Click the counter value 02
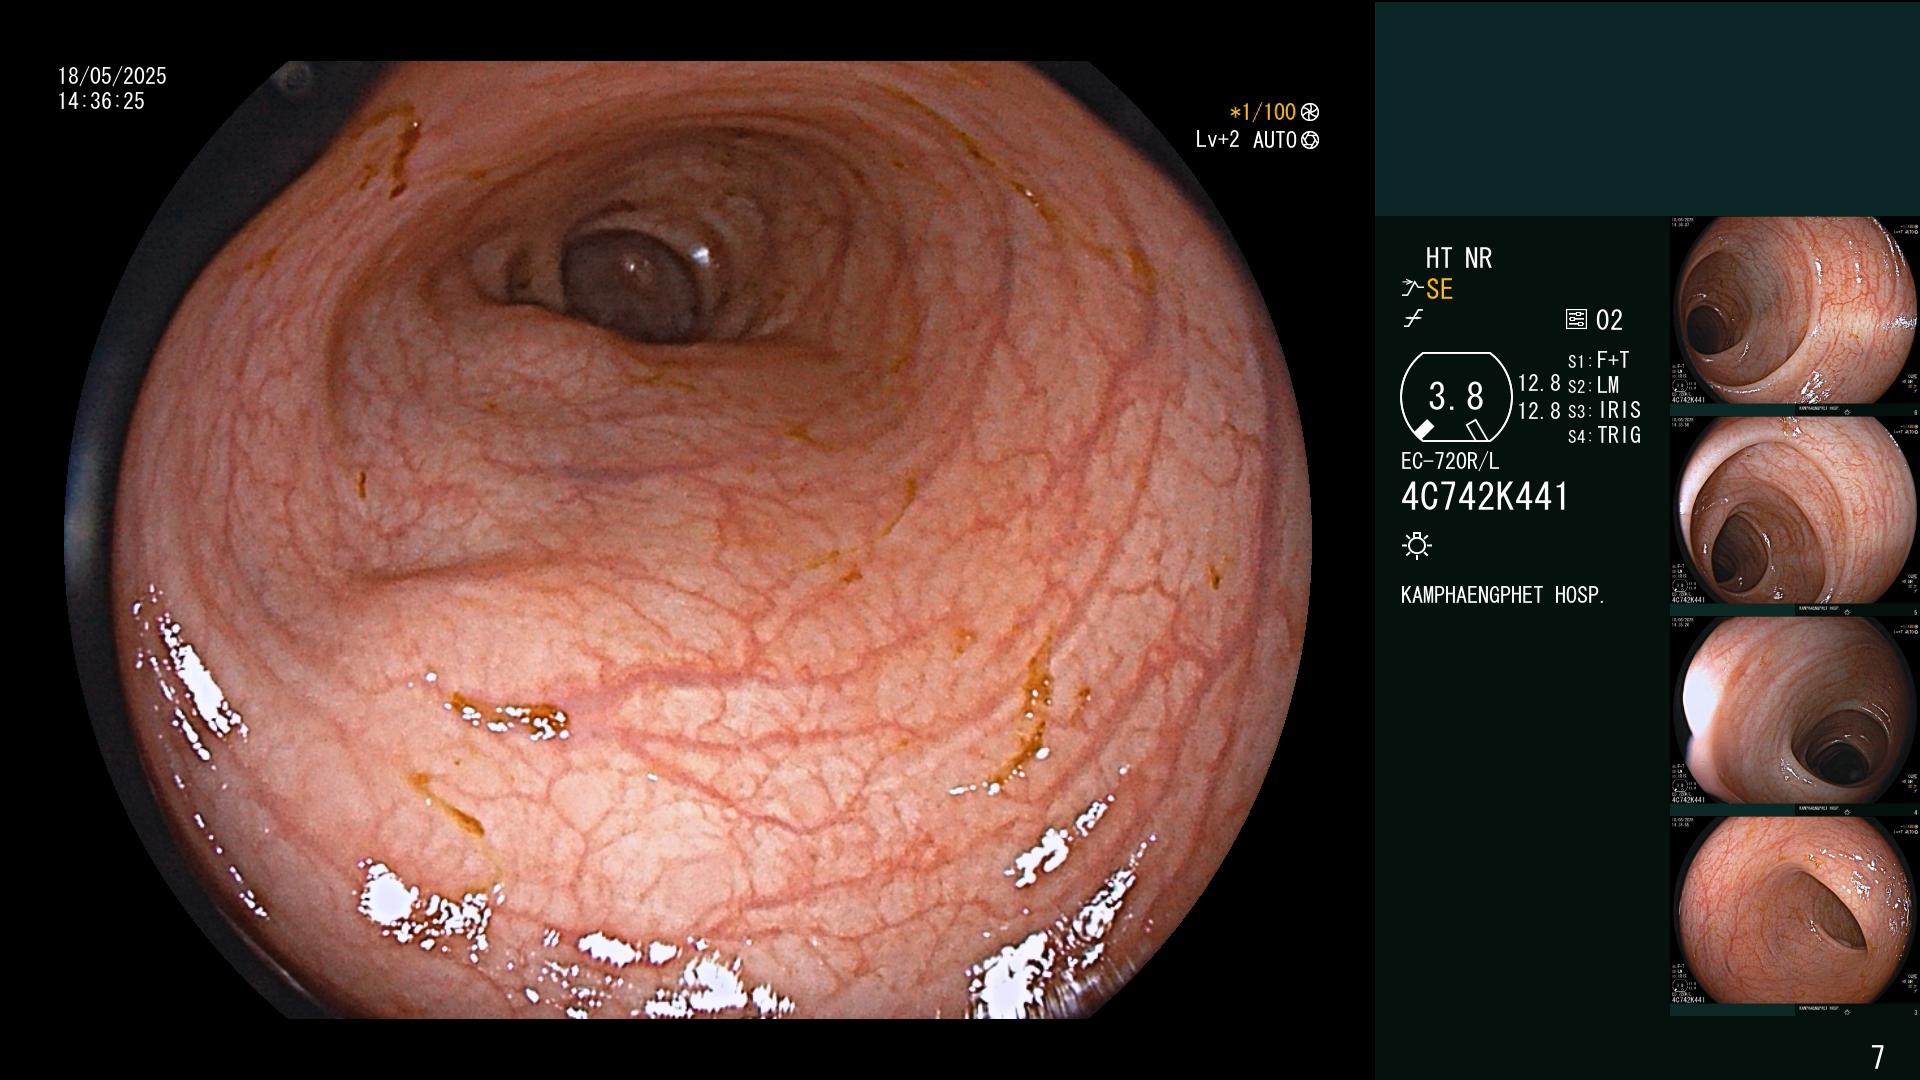1920x1080 pixels. (1609, 320)
